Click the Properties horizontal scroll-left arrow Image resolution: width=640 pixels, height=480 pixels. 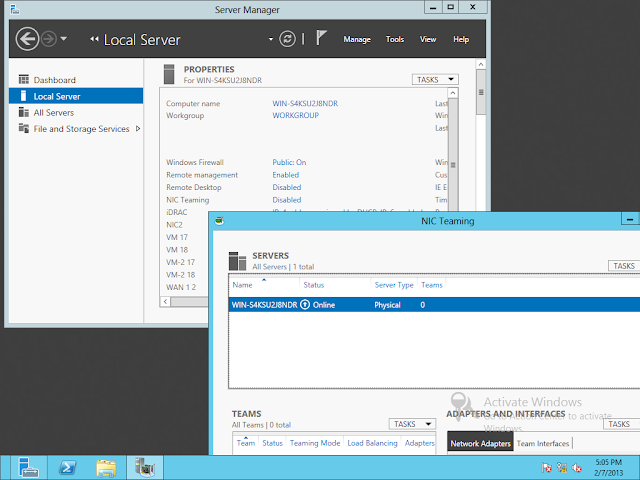[x=165, y=302]
